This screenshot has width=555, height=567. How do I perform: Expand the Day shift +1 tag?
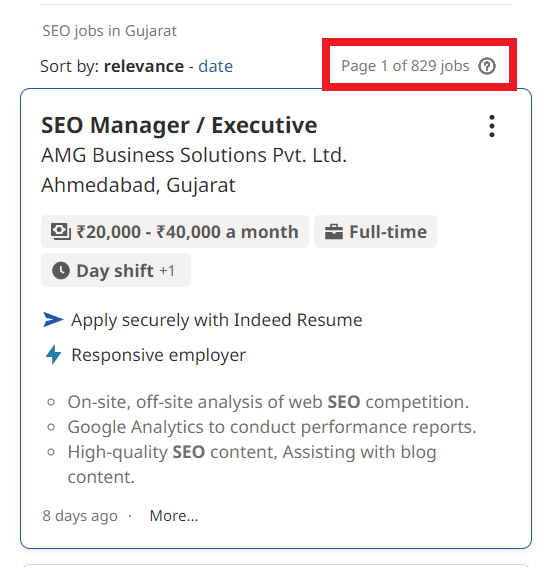[x=116, y=270]
